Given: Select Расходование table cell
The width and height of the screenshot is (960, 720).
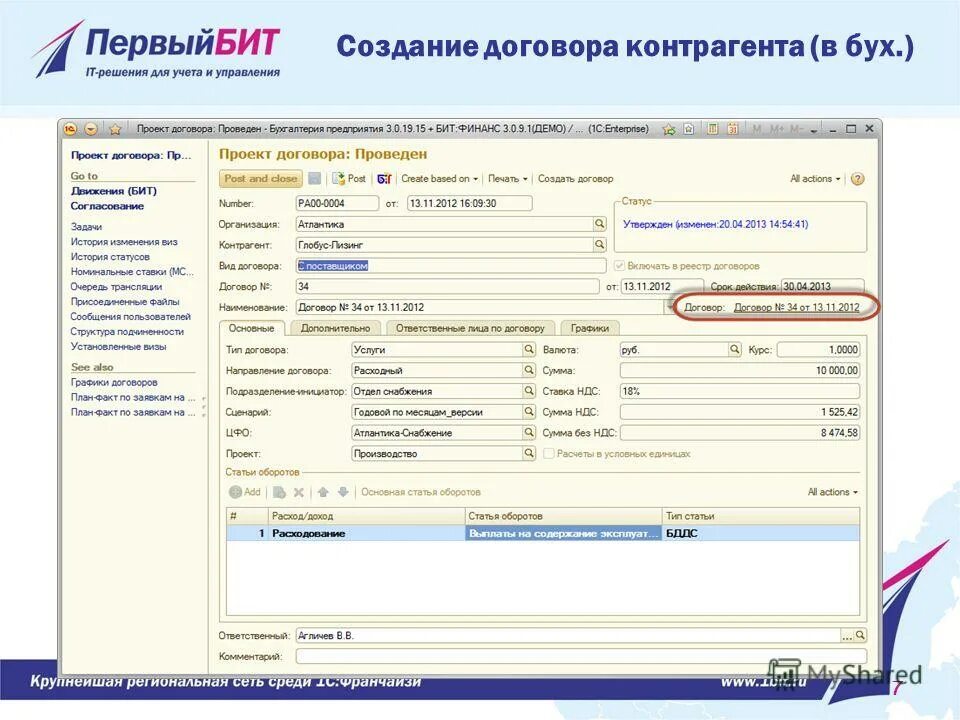Looking at the screenshot, I should click(x=366, y=533).
